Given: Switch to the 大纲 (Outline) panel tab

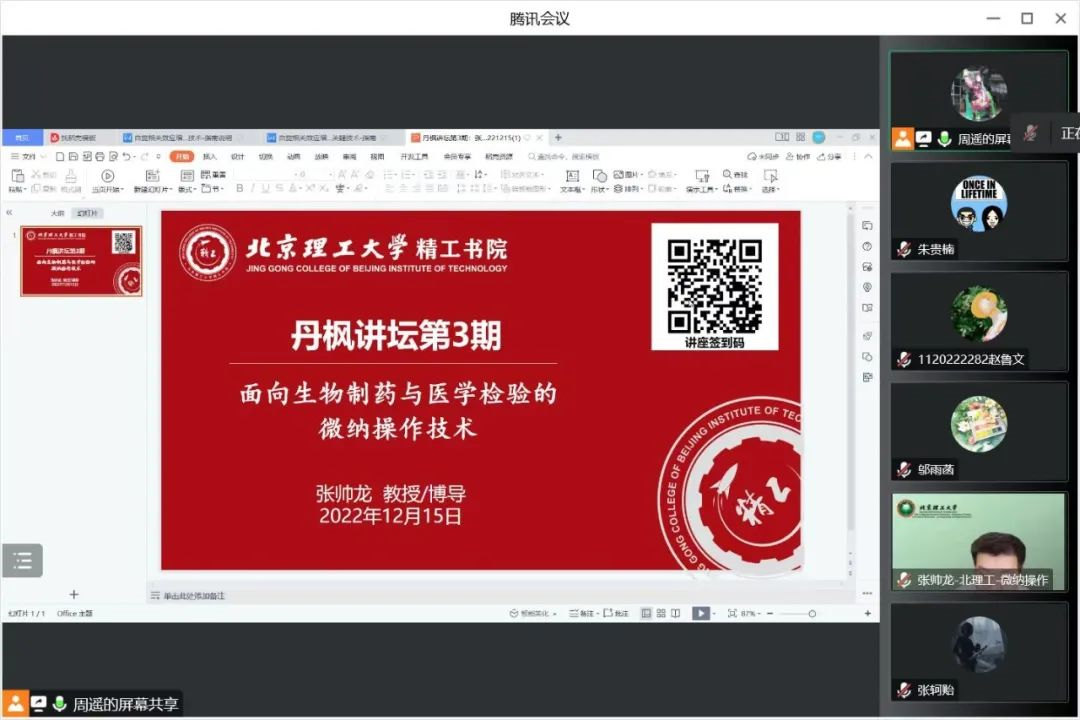Looking at the screenshot, I should [57, 213].
